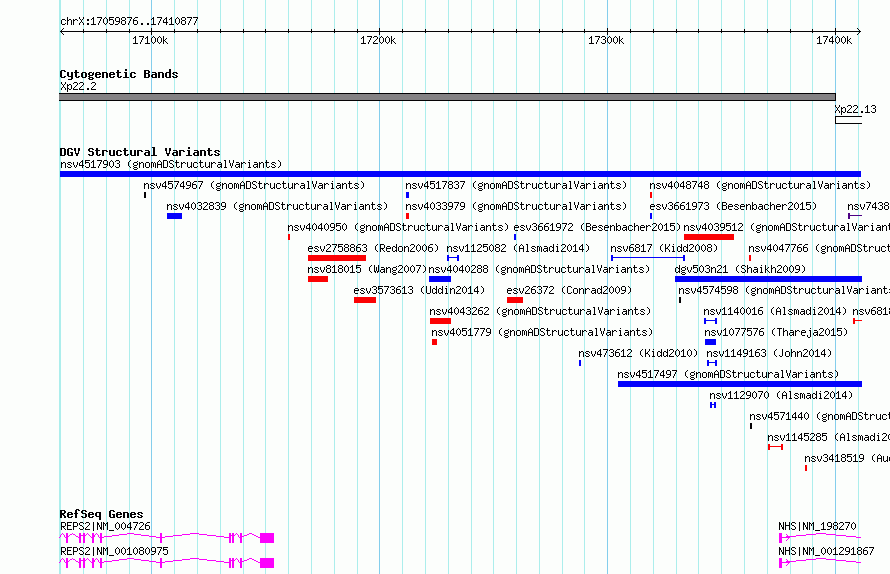Image resolution: width=890 pixels, height=574 pixels.
Task: Select dgv503n21 Shaikh2009 label
Action: point(740,269)
